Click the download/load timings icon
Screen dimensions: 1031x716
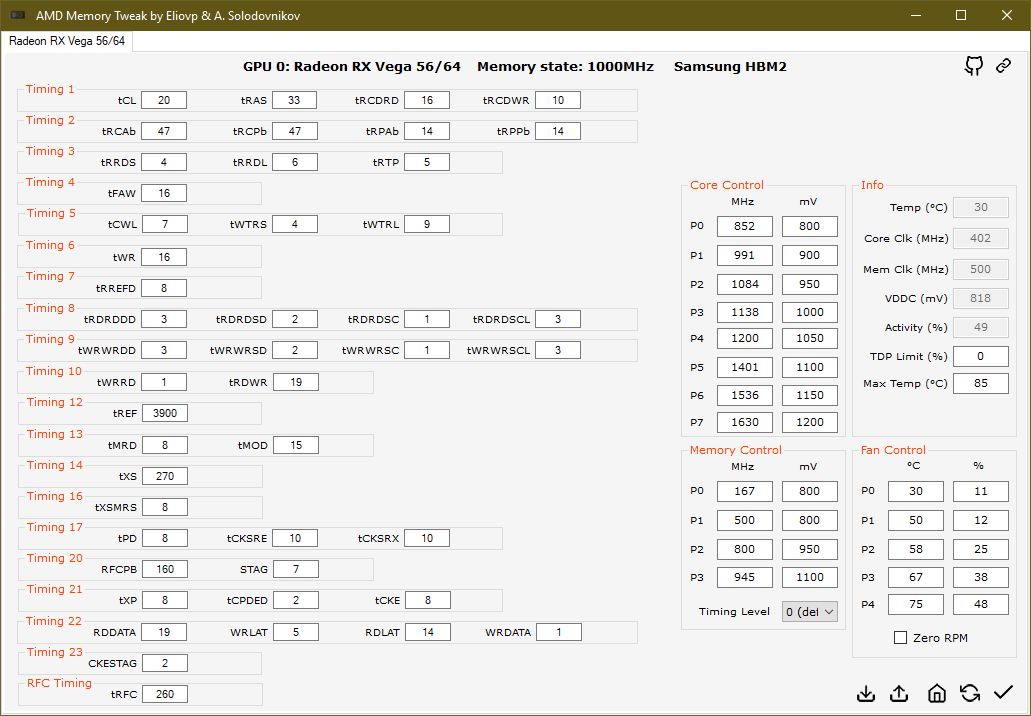coord(867,693)
